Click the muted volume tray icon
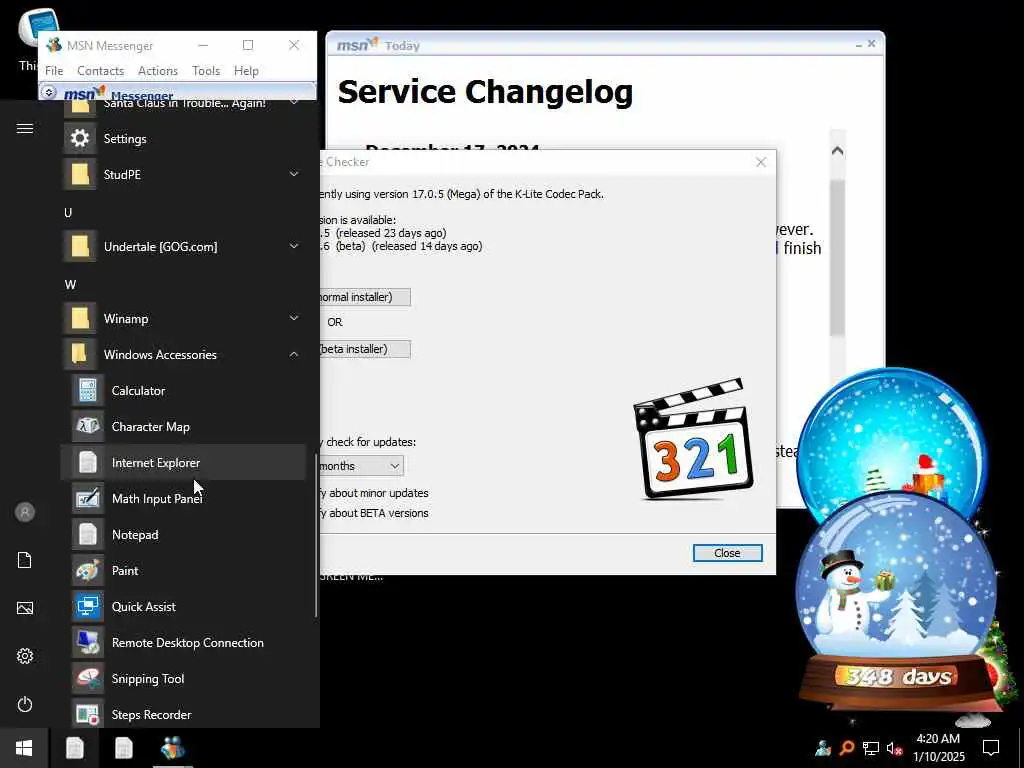1024x768 pixels. click(x=894, y=748)
